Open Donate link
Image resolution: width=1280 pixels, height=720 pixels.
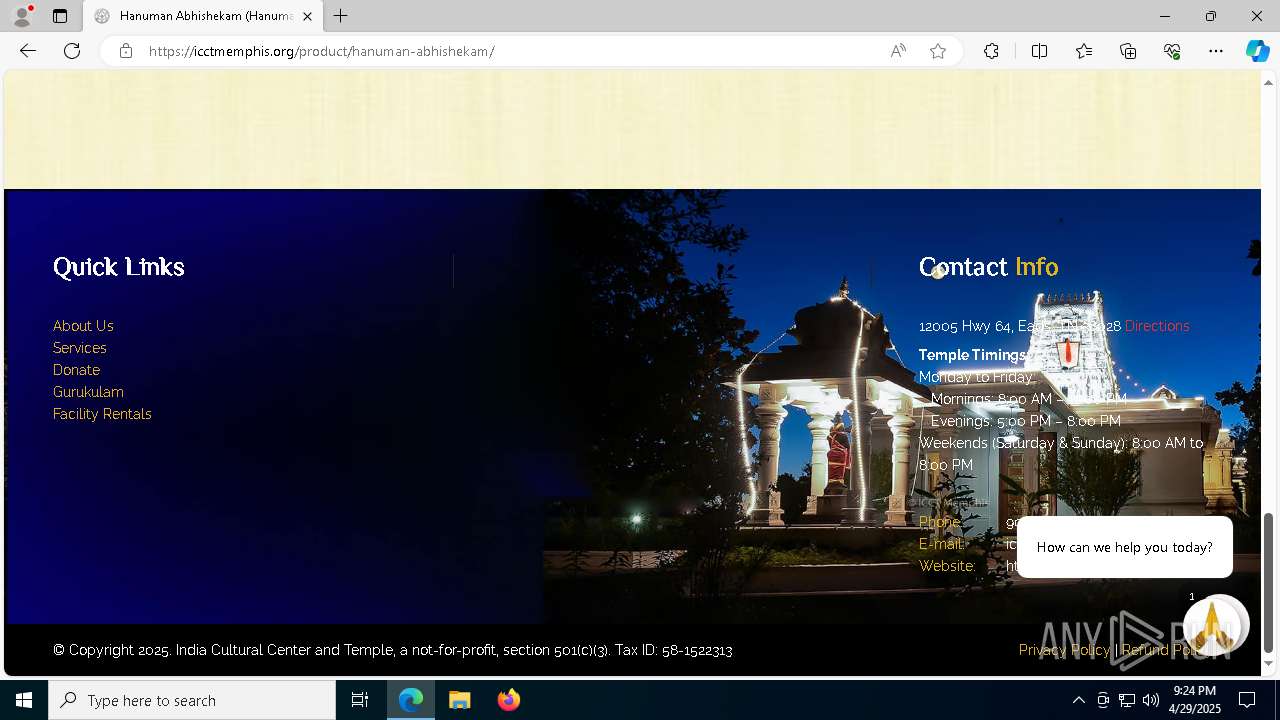point(76,370)
